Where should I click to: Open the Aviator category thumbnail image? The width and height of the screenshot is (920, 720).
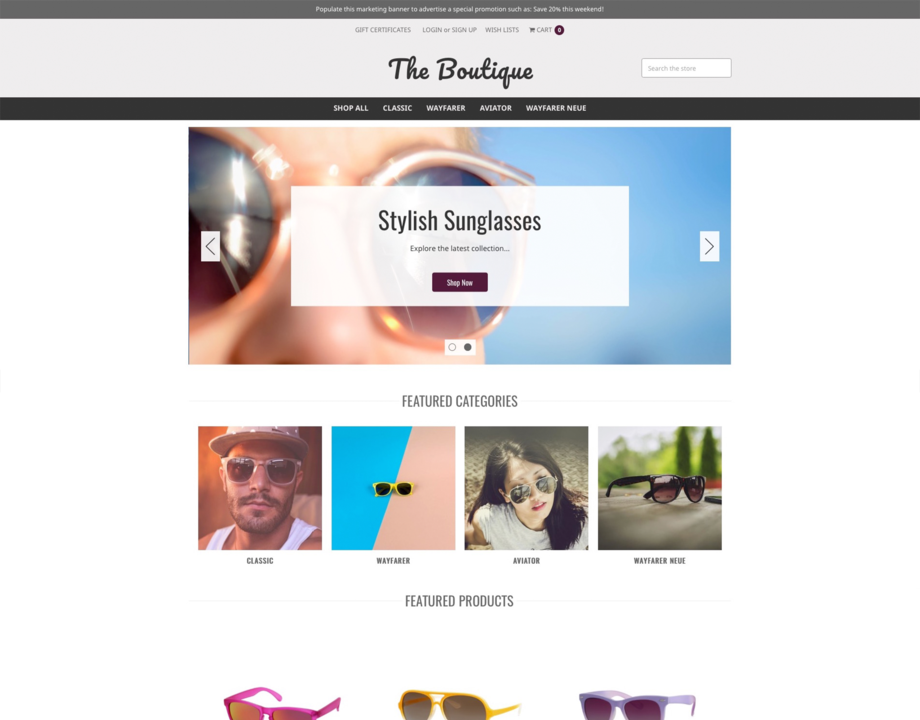pos(526,488)
